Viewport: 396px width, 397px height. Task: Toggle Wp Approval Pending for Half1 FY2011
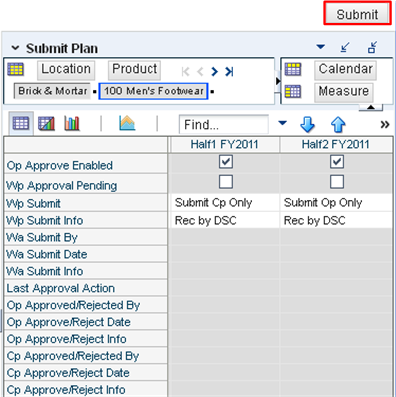coord(226,182)
